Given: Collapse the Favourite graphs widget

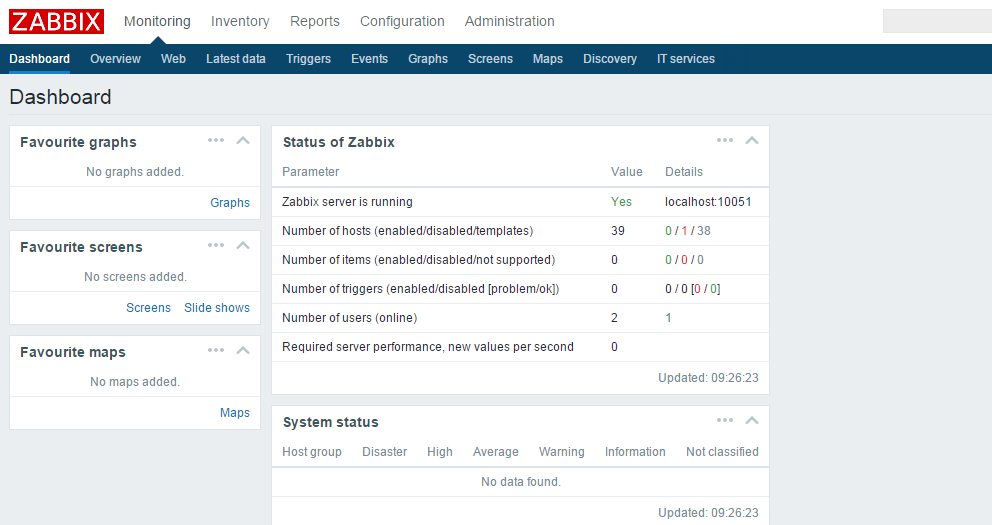Looking at the screenshot, I should pos(243,140).
